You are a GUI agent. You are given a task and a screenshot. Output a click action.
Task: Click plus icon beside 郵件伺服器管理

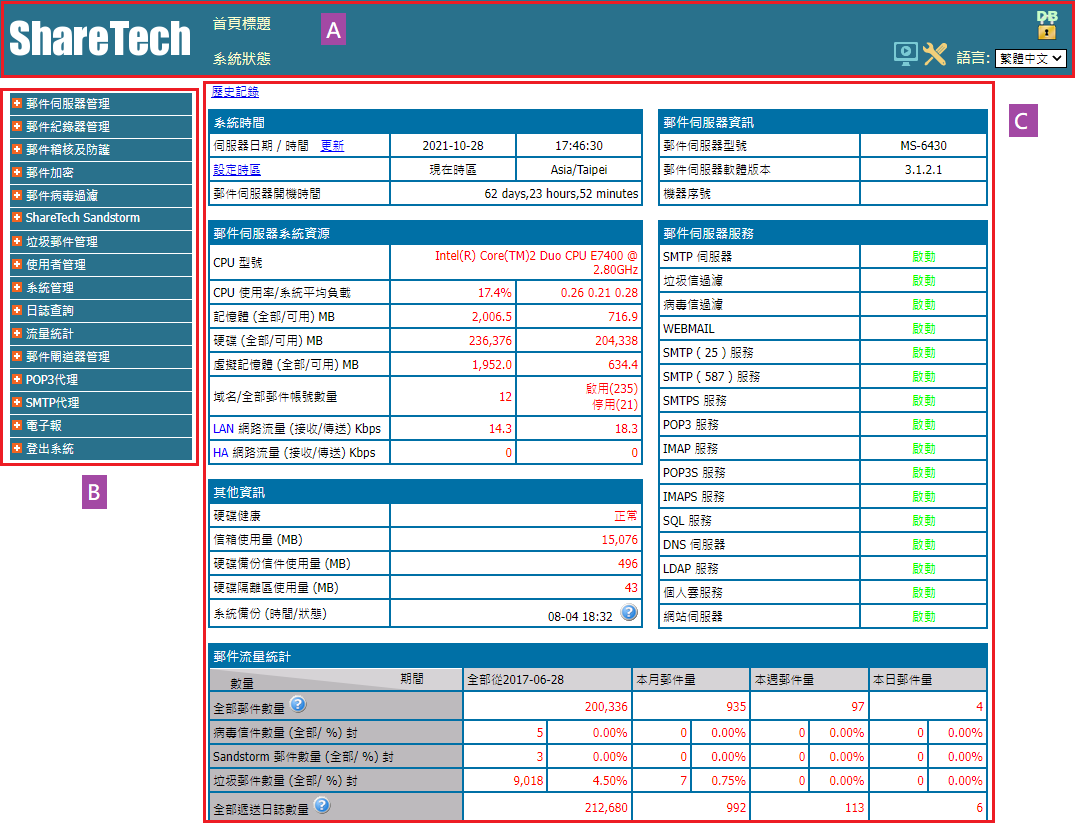(17, 103)
